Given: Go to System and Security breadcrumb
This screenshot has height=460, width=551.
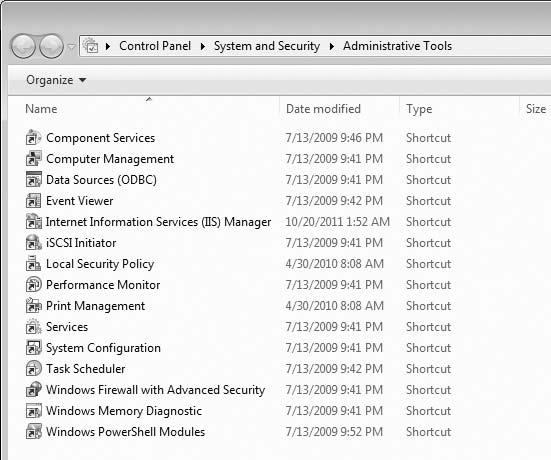Looking at the screenshot, I should [x=267, y=46].
